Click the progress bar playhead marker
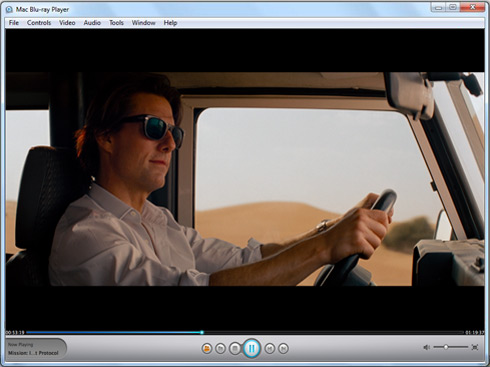The width and height of the screenshot is (490, 367). (202, 332)
